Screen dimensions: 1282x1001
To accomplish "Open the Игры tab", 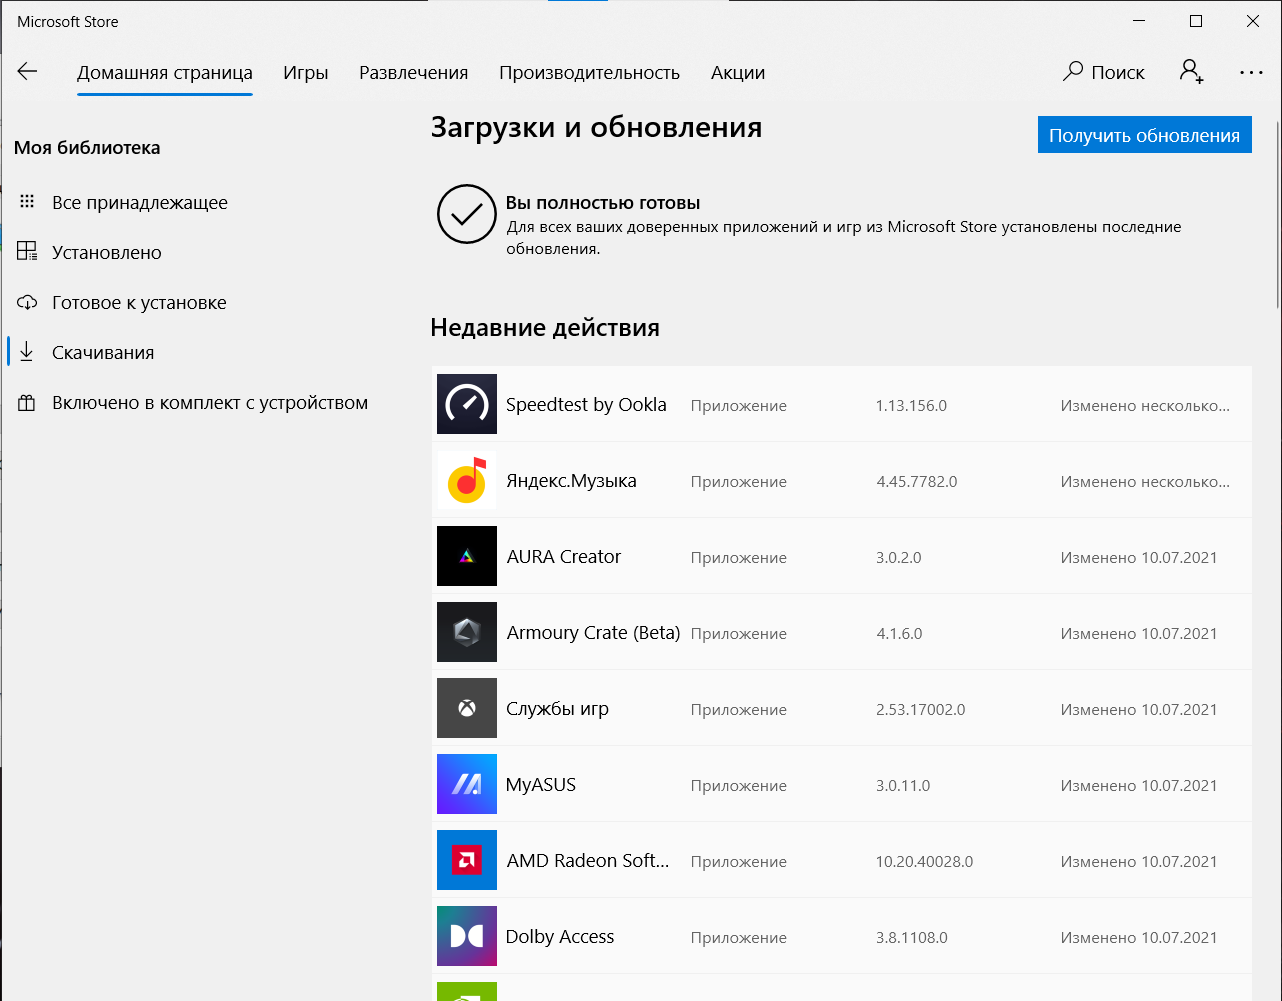I will [x=306, y=73].
